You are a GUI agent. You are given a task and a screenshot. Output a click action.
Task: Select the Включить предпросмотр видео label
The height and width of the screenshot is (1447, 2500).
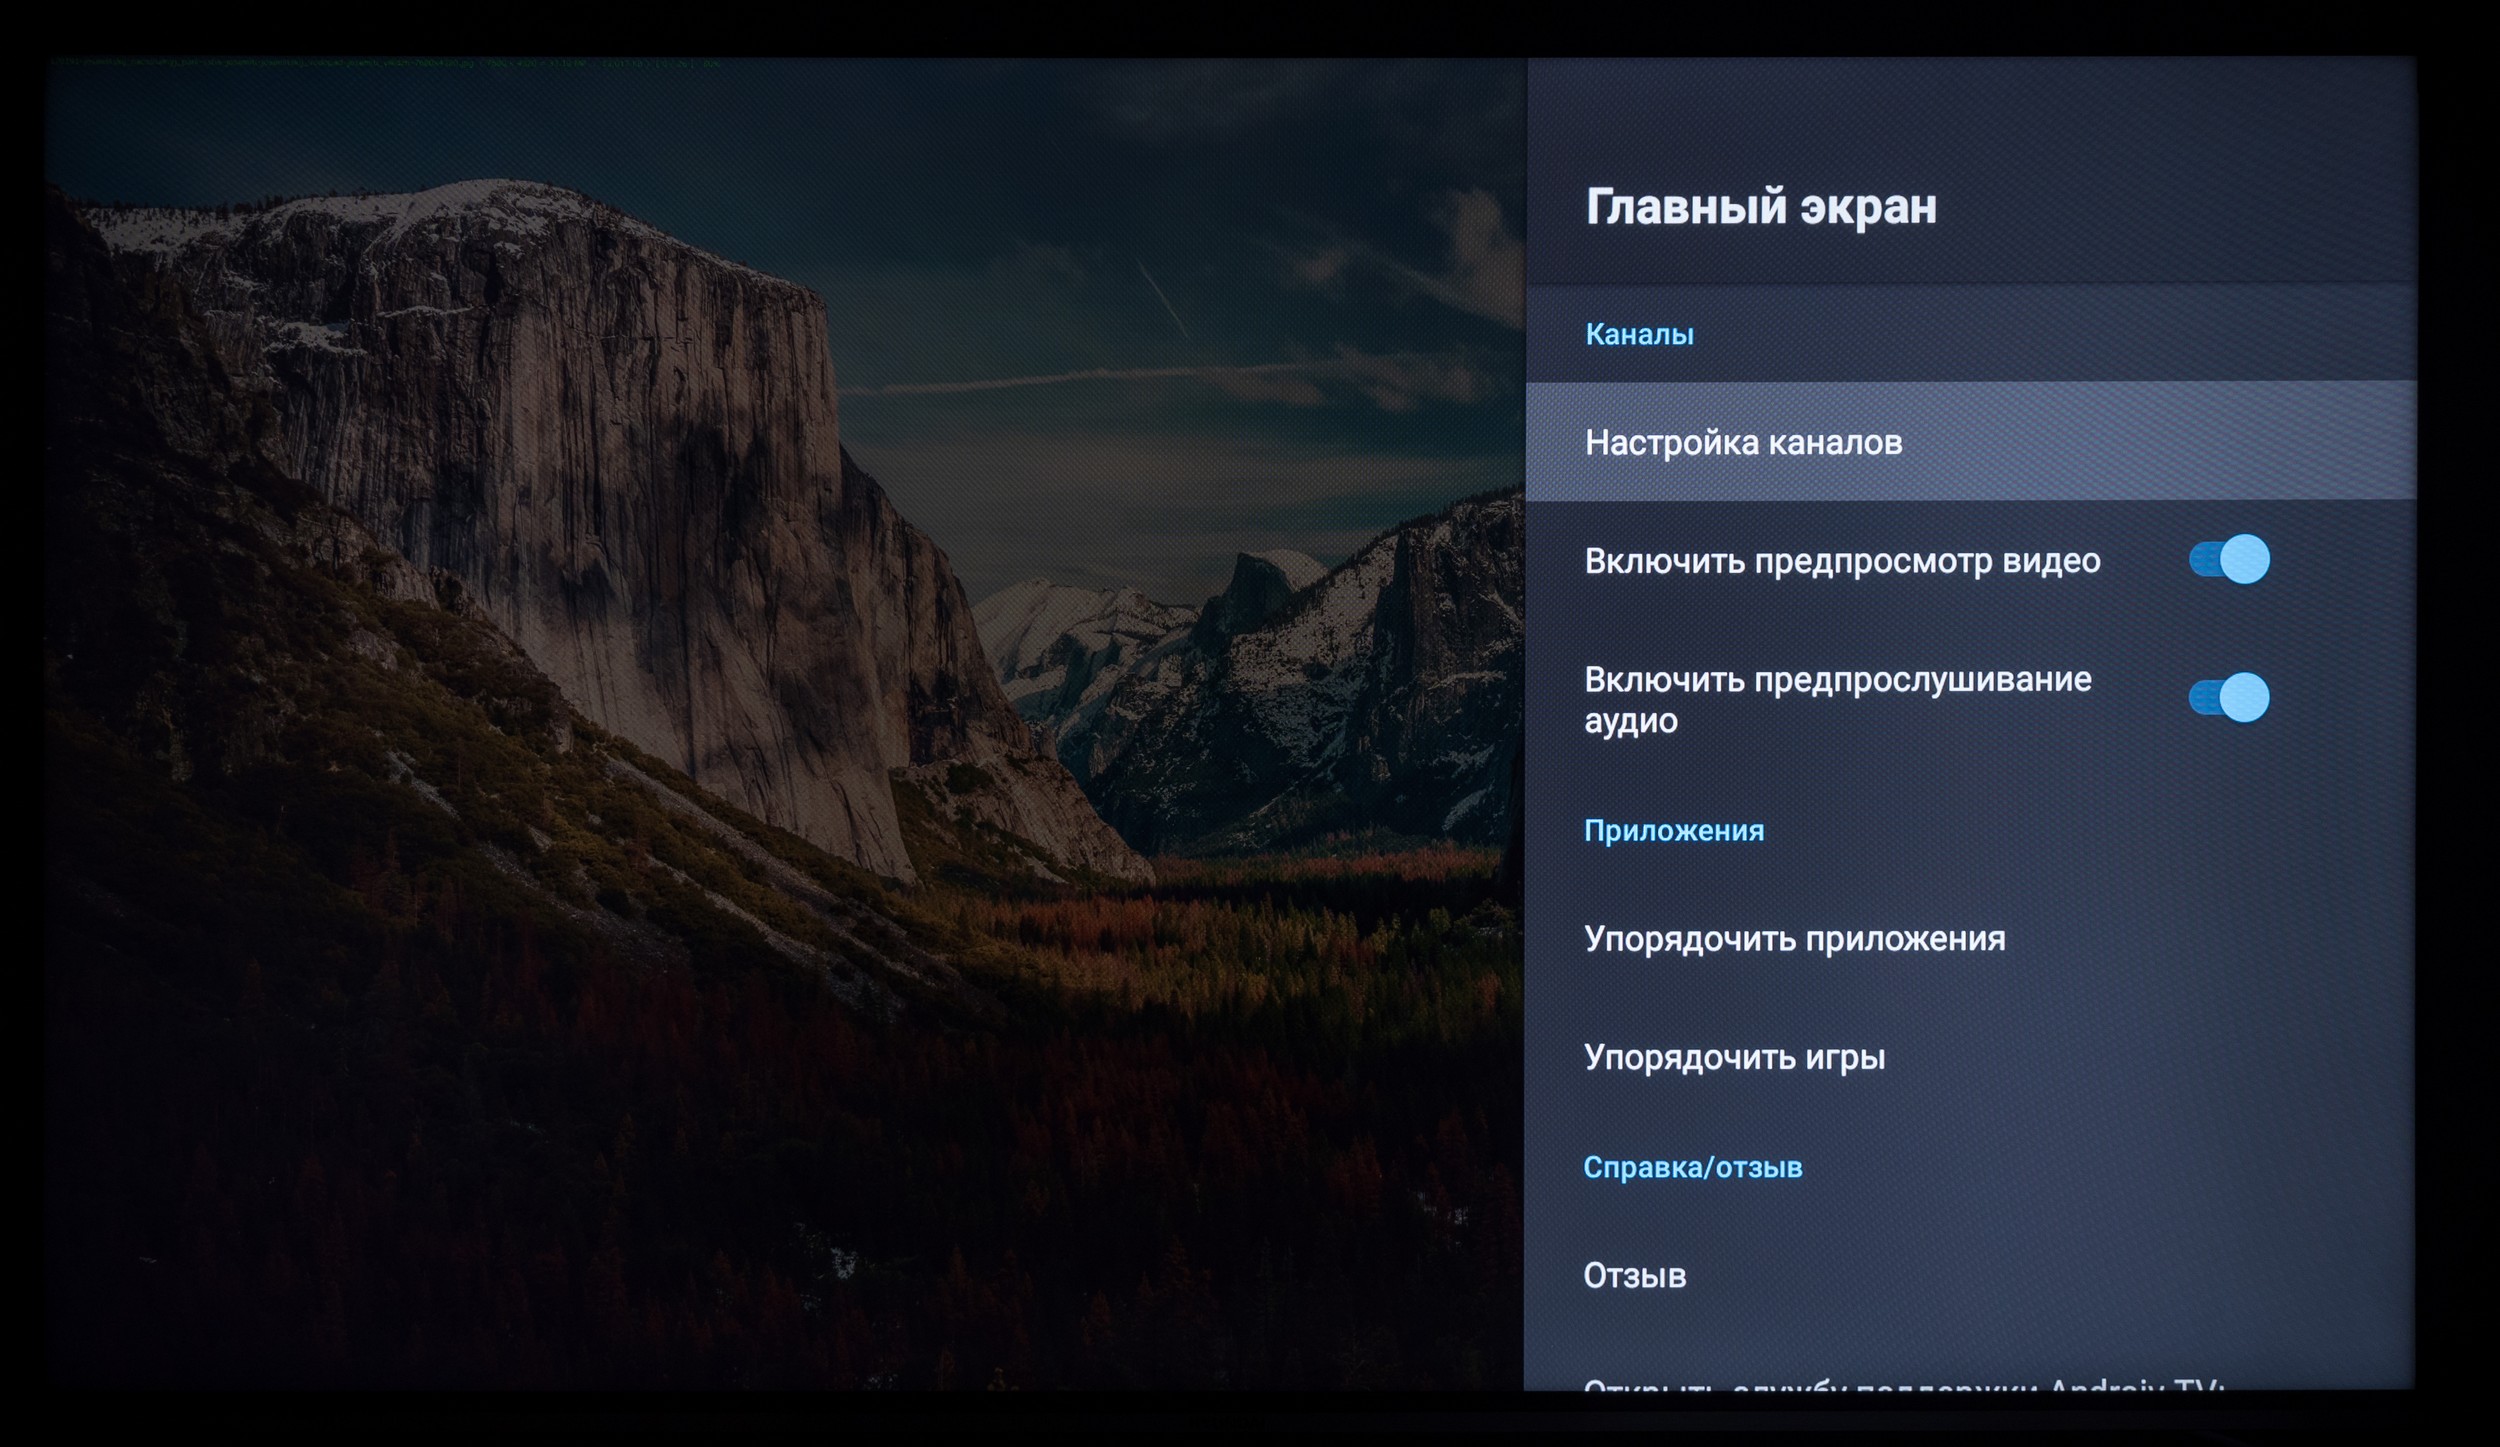[x=1842, y=561]
